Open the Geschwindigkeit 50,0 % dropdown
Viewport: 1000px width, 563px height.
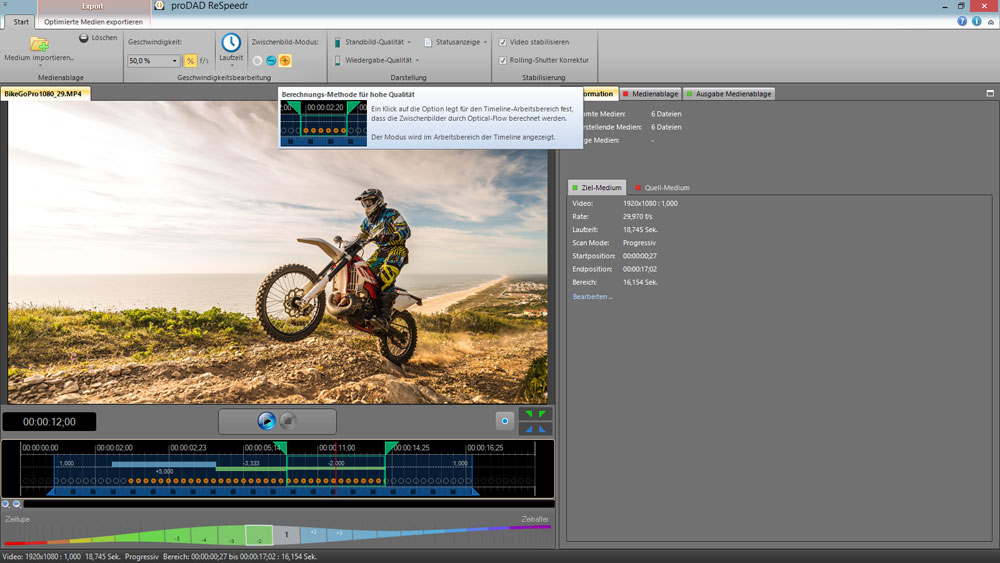(x=174, y=61)
